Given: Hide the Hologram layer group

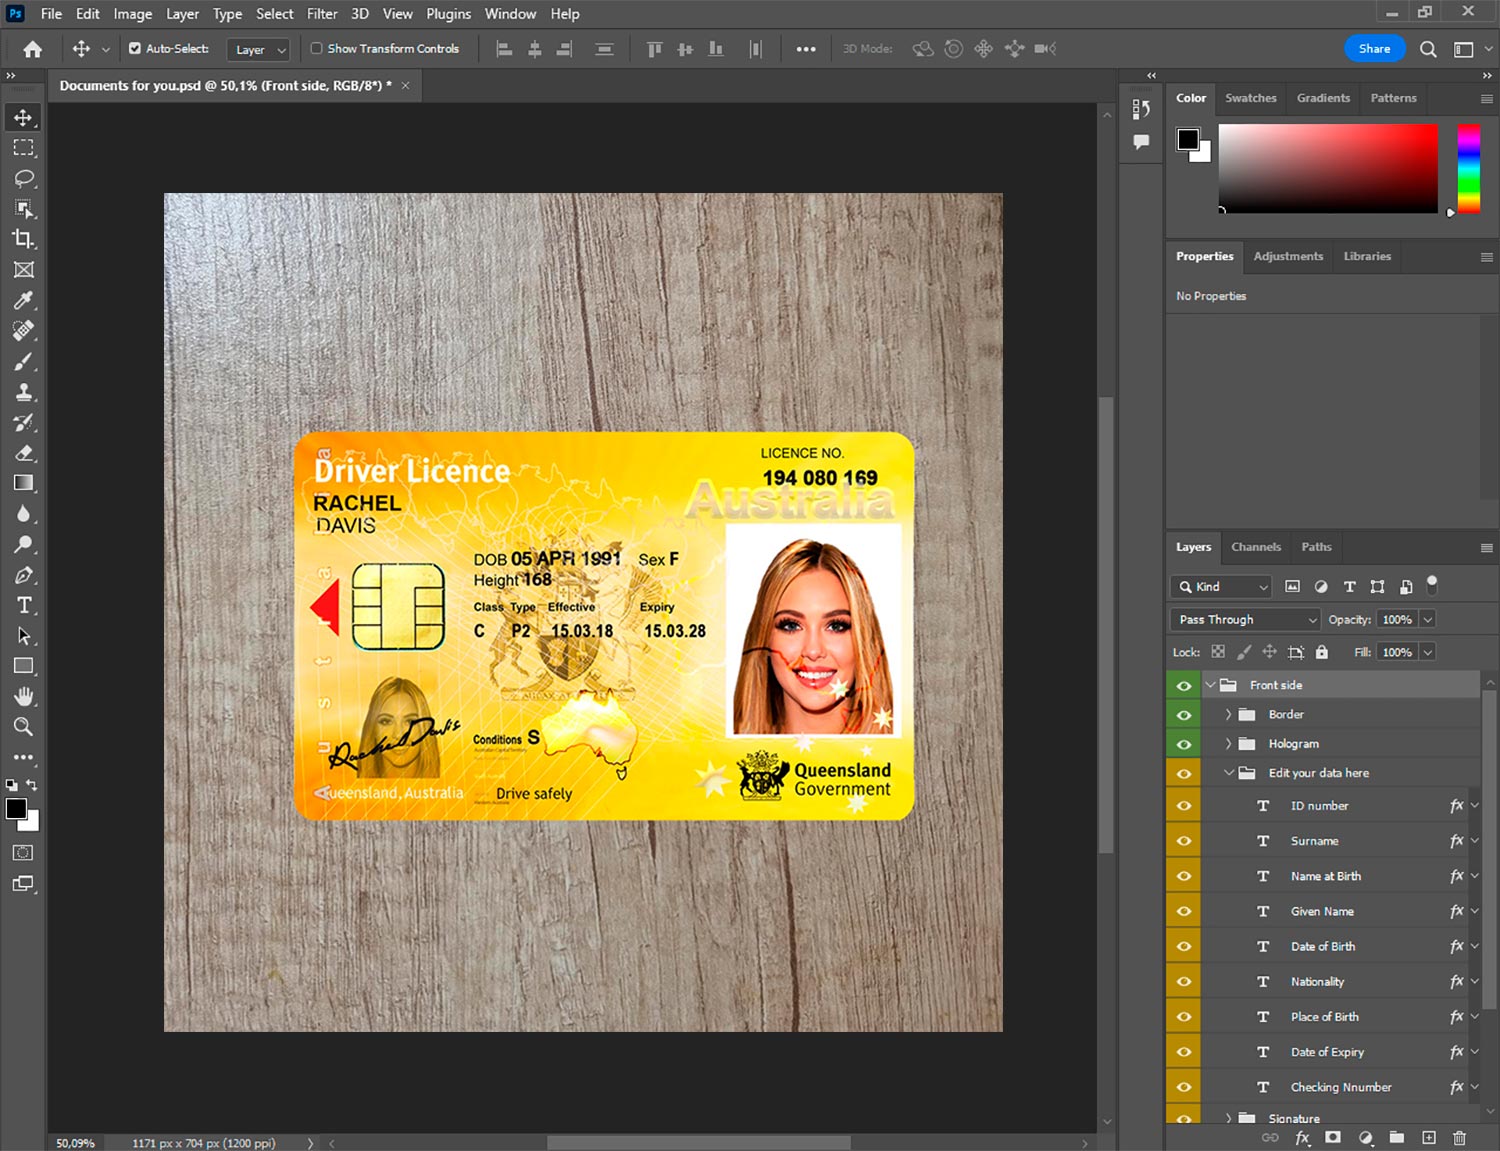Looking at the screenshot, I should (1184, 744).
